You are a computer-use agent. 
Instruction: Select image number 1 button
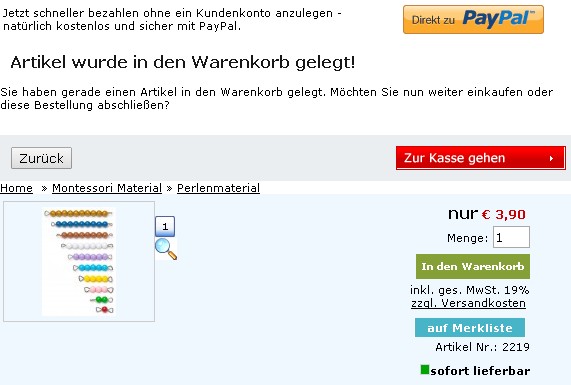pyautogui.click(x=165, y=227)
